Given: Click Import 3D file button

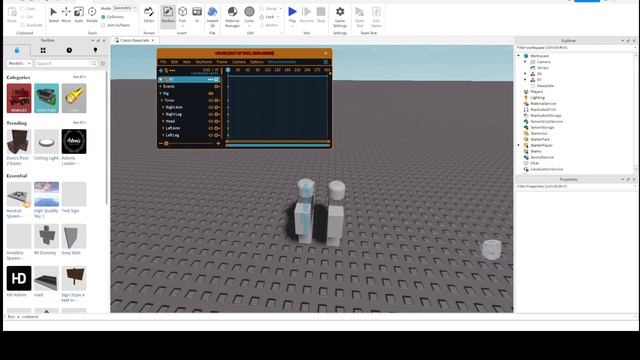Looking at the screenshot, I should click(212, 17).
